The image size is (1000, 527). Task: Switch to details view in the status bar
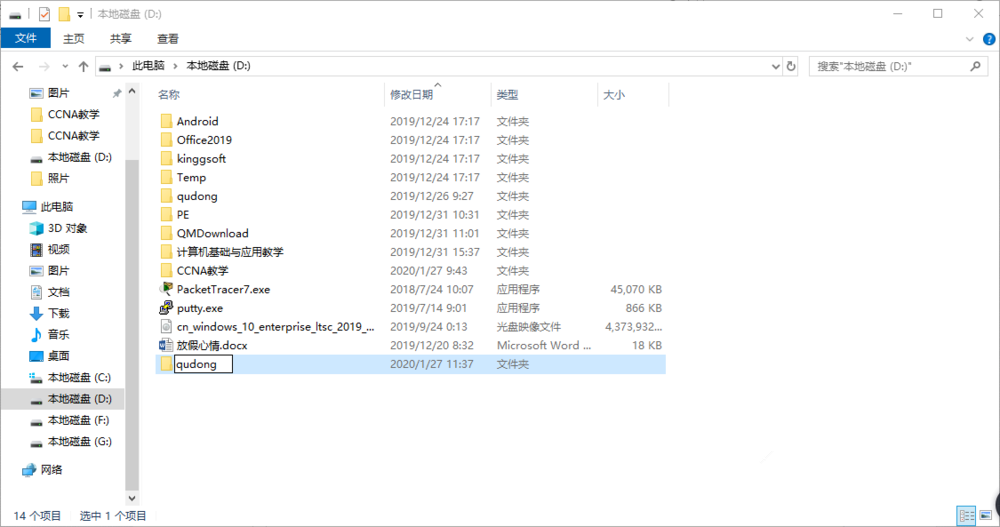[x=966, y=516]
